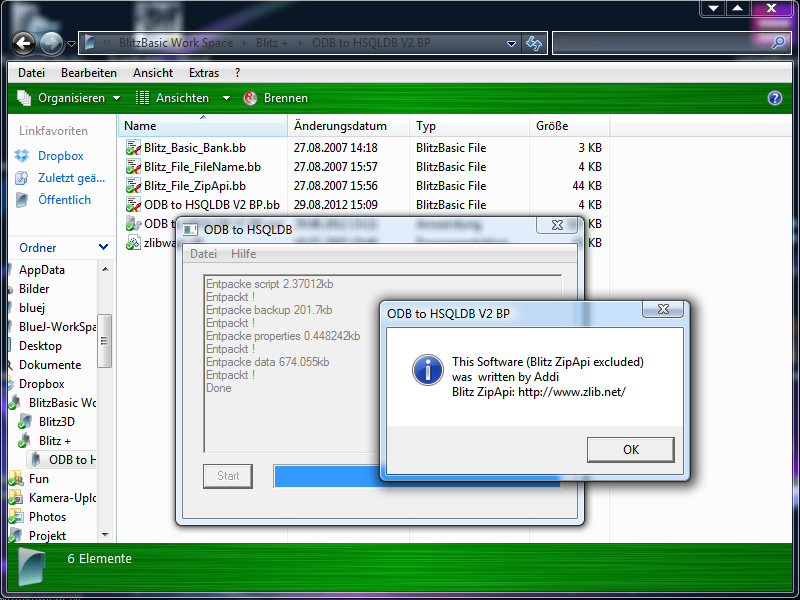This screenshot has width=800, height=600.
Task: Select the file name Blitz_File_ZipApi.bb
Action: 195,186
